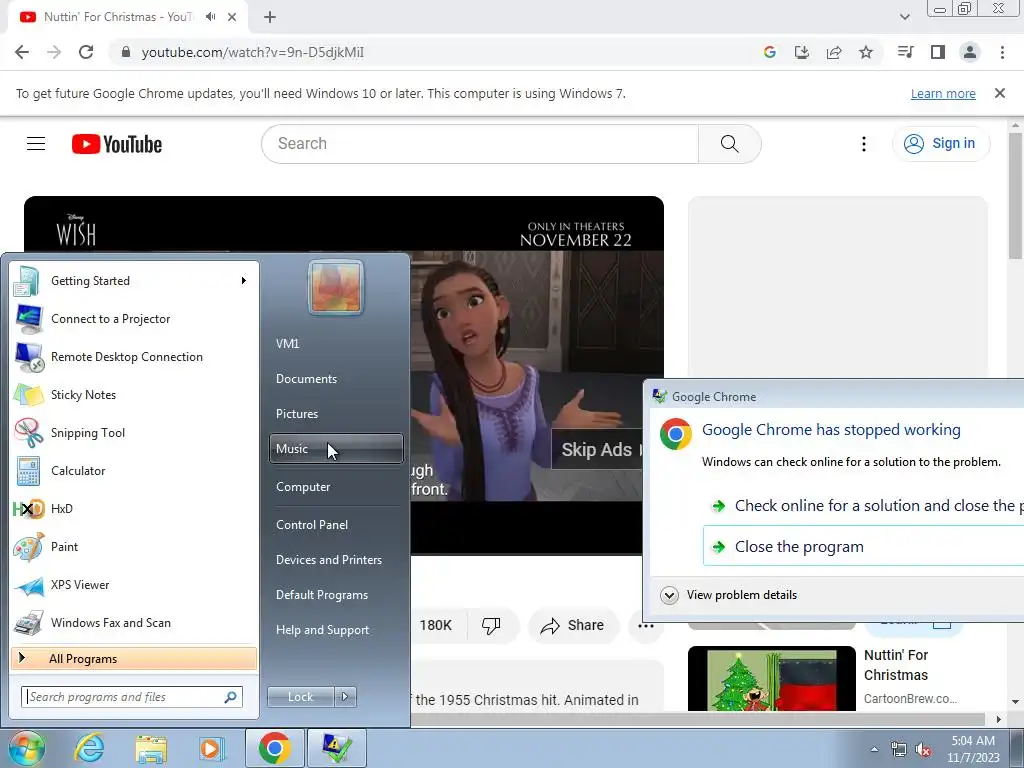Click Learn more in the update banner
This screenshot has height=768, width=1024.
coord(943,93)
